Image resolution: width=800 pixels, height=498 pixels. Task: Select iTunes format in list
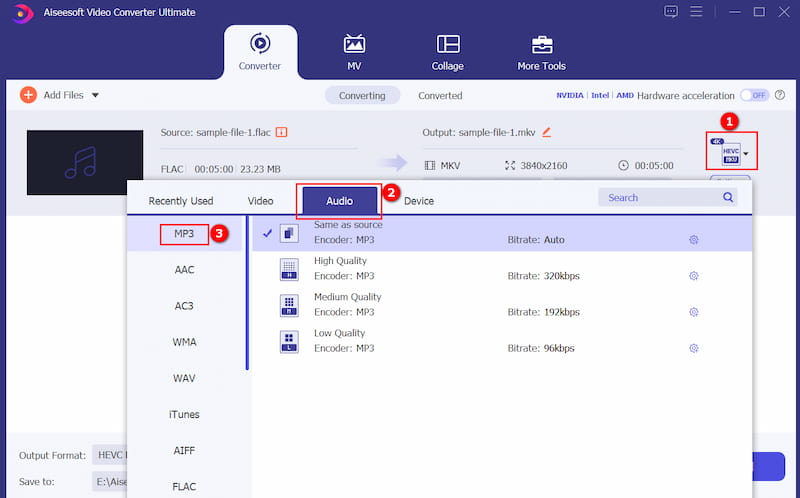(184, 415)
